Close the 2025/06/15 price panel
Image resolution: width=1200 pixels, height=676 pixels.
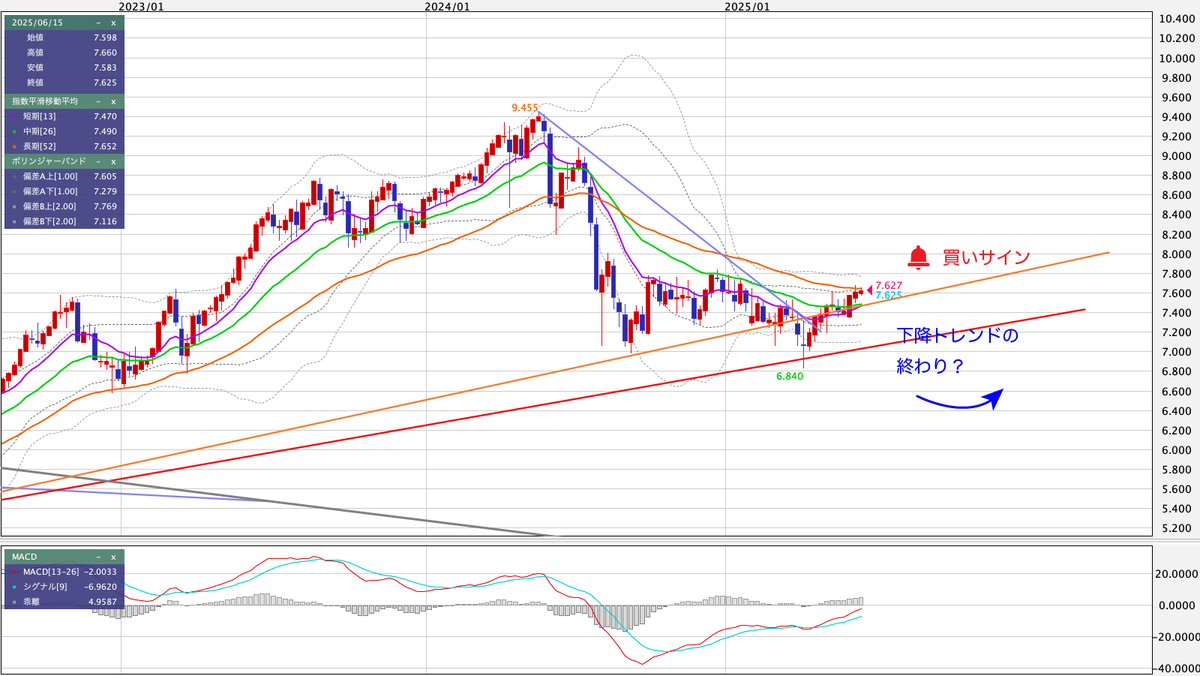tap(113, 21)
